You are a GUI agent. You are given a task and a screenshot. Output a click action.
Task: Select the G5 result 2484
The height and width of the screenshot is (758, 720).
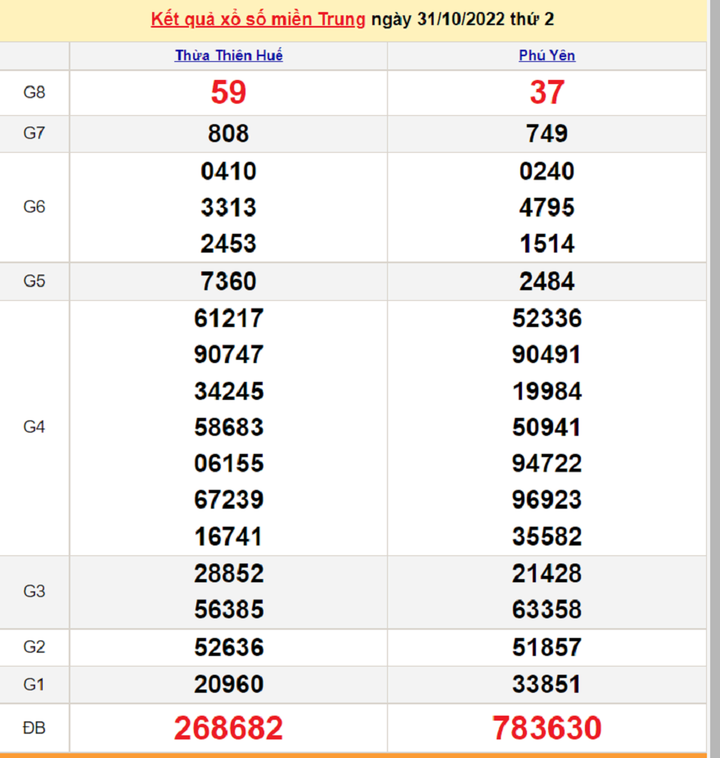point(547,281)
